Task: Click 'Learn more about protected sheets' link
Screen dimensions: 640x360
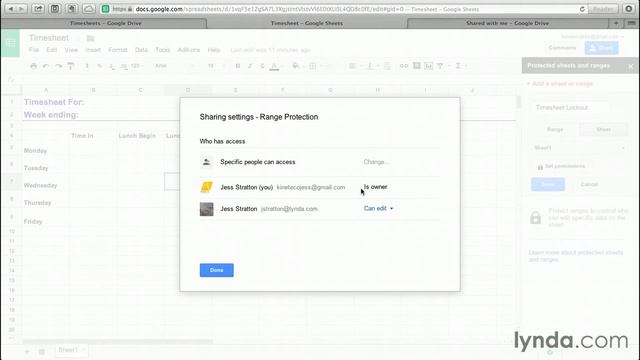Action: 576,256
